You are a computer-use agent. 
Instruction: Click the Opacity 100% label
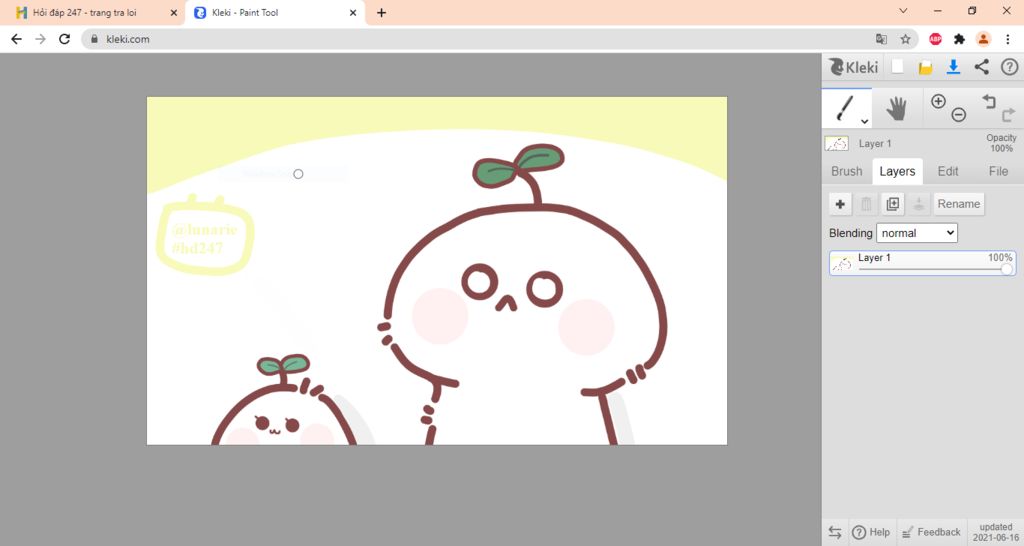(1001, 143)
